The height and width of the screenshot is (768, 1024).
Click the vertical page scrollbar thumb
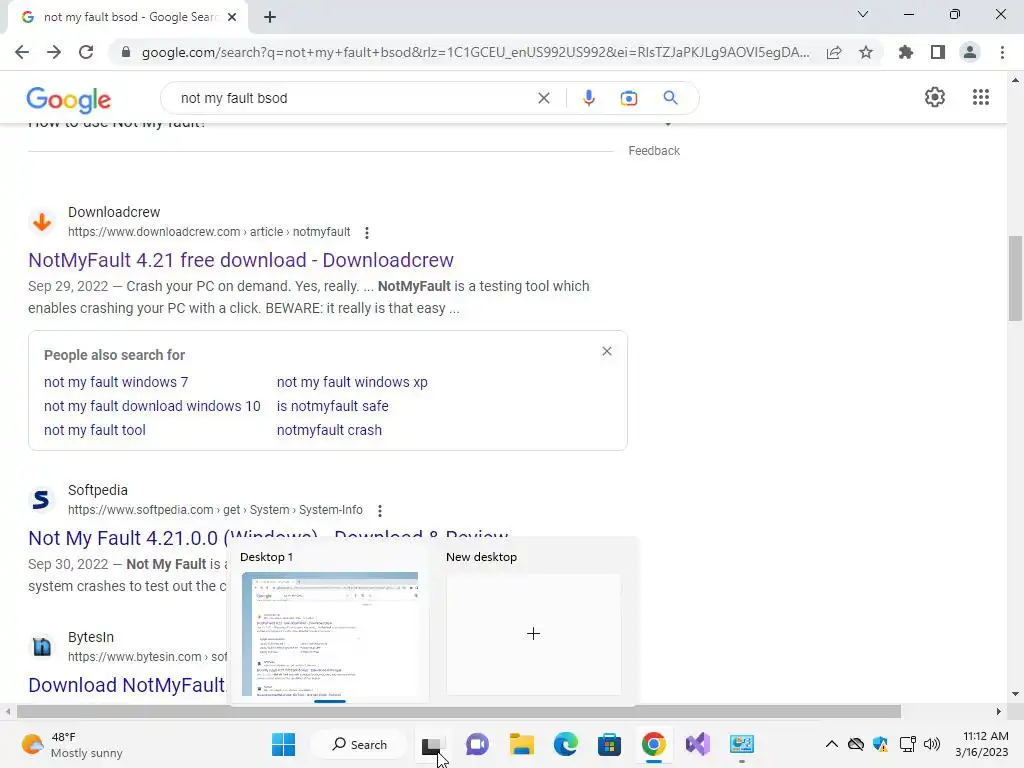point(1015,278)
